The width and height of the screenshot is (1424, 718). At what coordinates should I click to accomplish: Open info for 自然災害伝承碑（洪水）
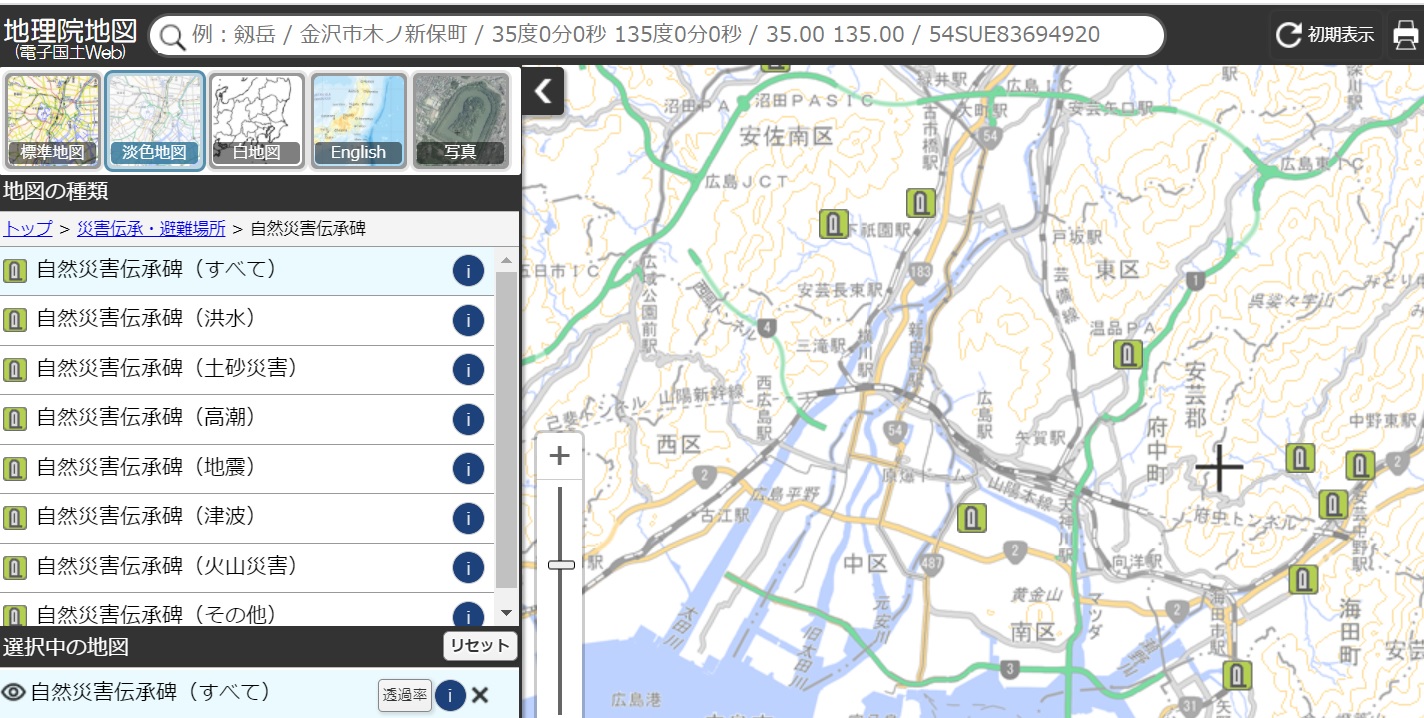[x=468, y=320]
